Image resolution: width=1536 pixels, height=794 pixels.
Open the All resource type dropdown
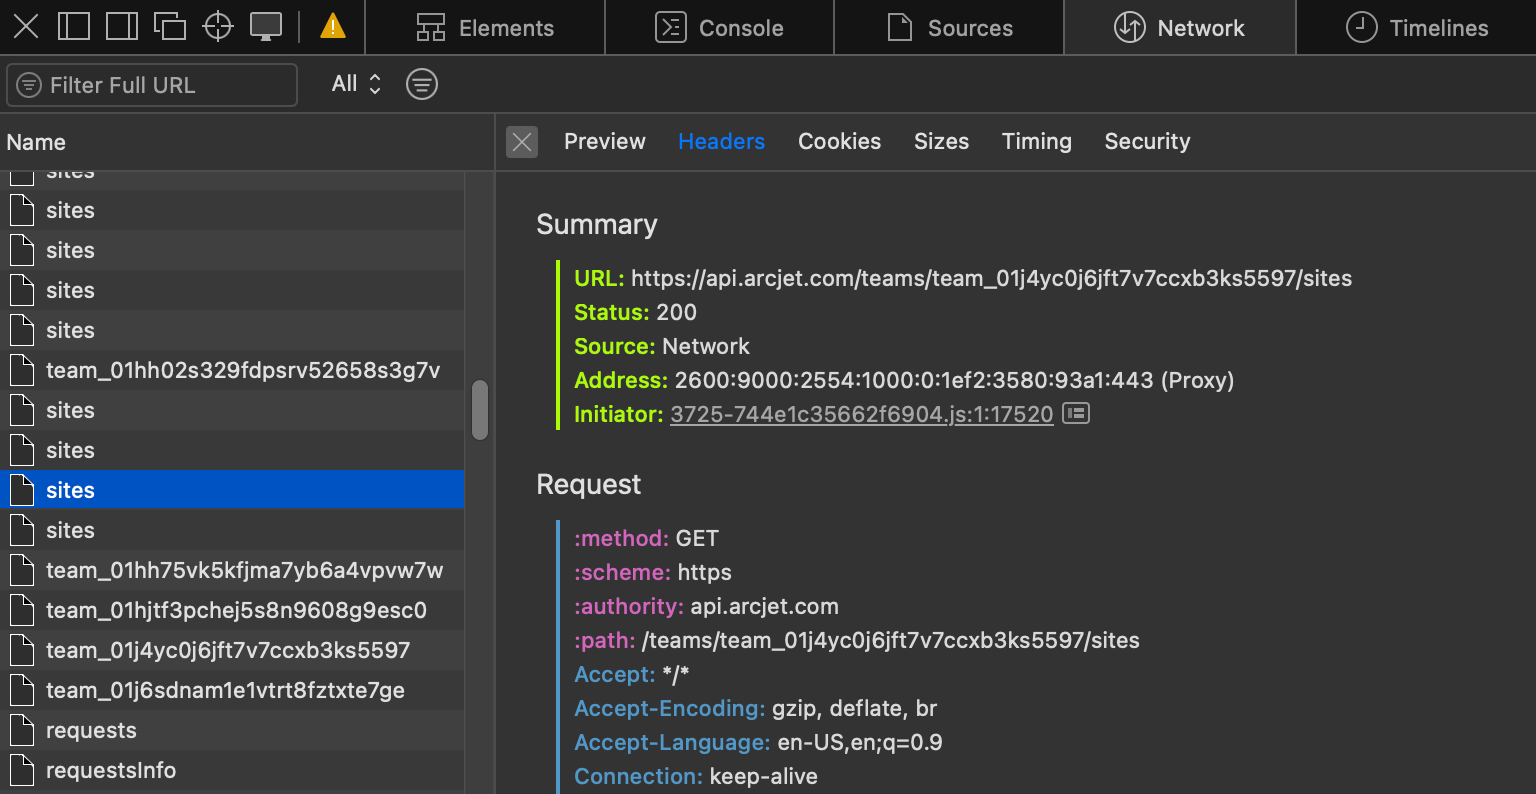pyautogui.click(x=356, y=84)
